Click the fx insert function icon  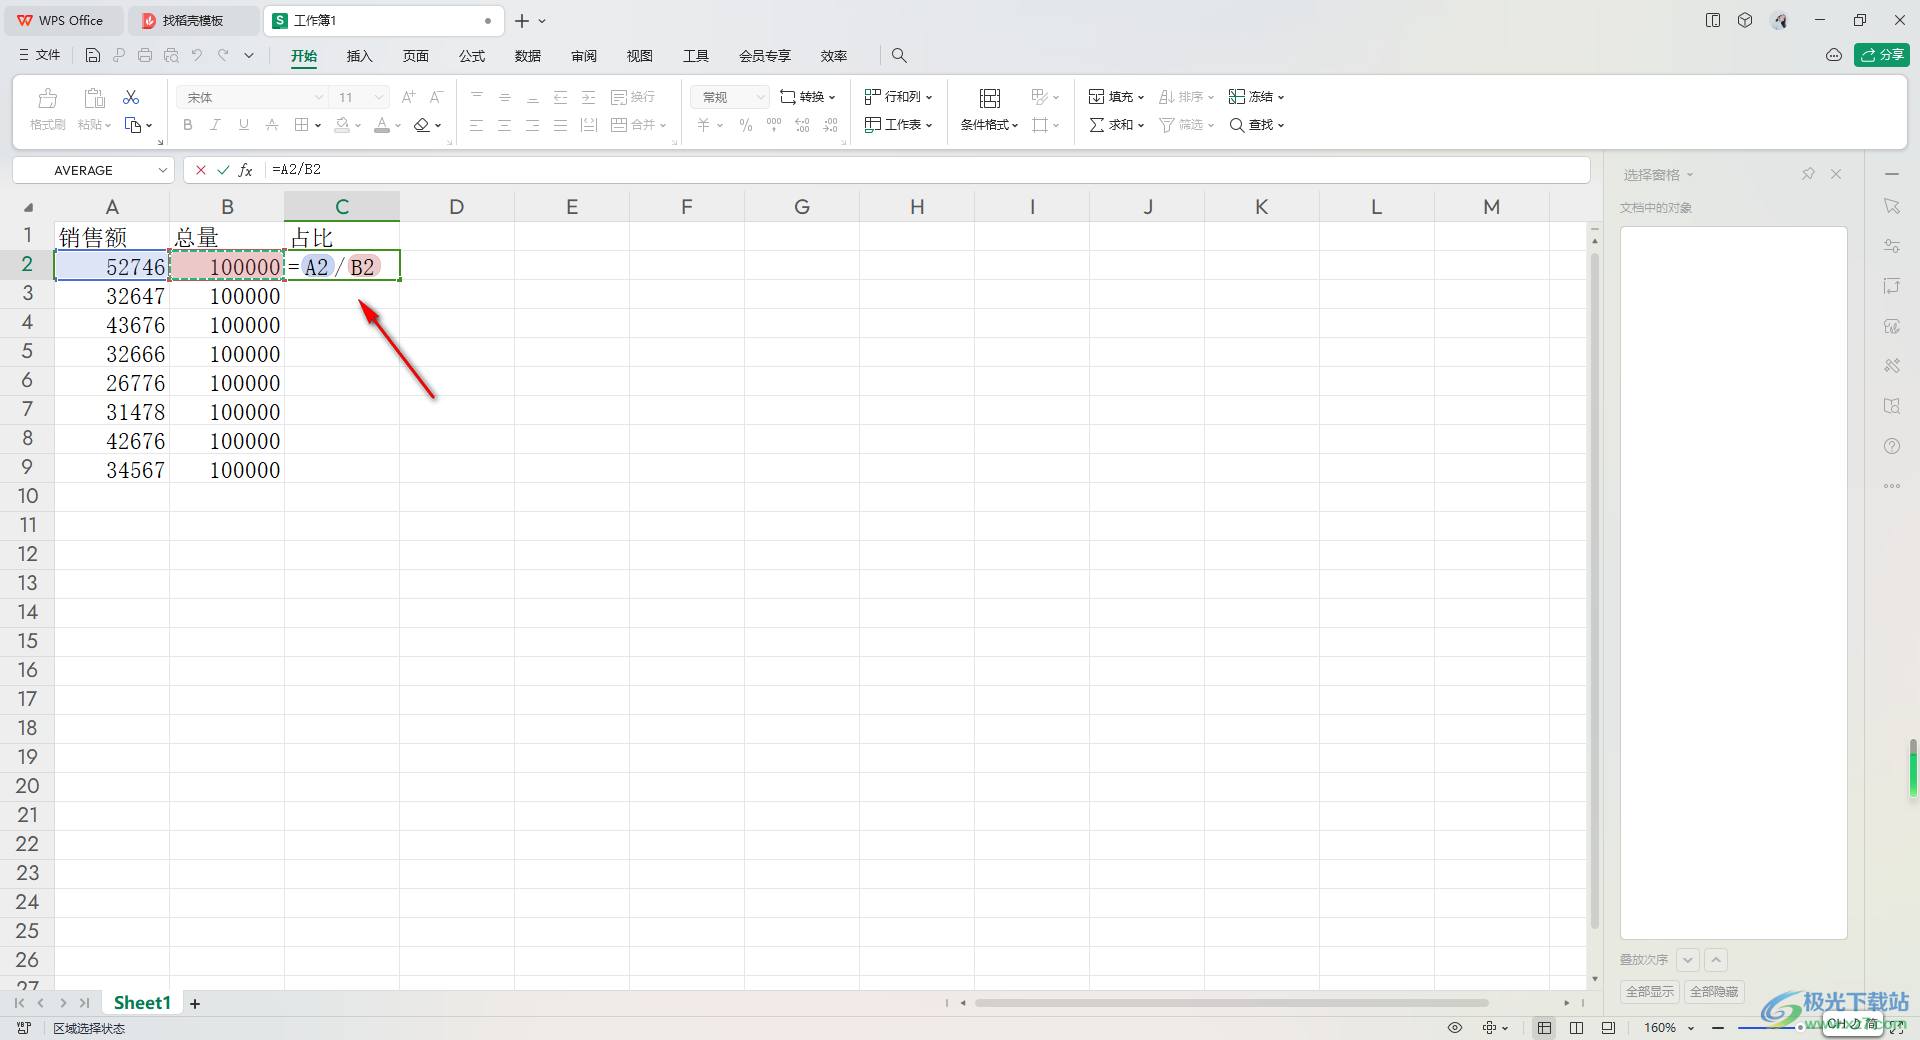[x=245, y=170]
